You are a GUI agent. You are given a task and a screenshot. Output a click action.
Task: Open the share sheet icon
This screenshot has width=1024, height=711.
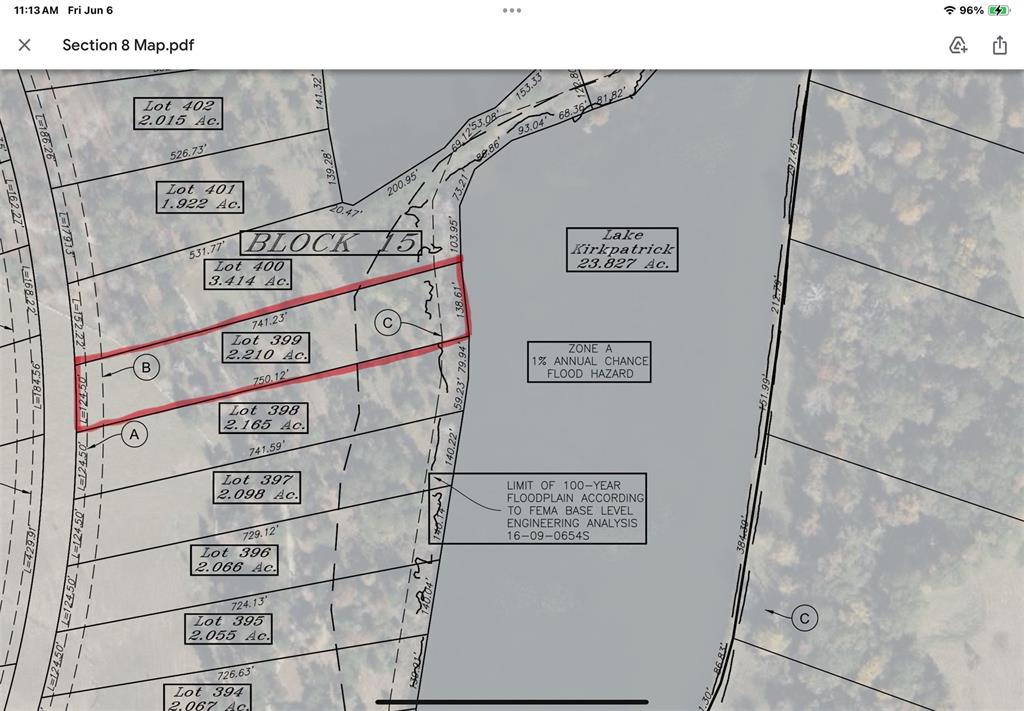pyautogui.click(x=999, y=45)
